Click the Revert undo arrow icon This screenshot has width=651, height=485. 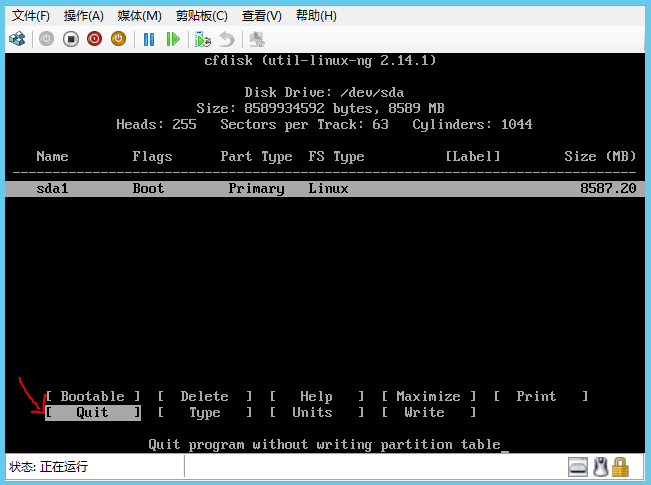point(227,39)
